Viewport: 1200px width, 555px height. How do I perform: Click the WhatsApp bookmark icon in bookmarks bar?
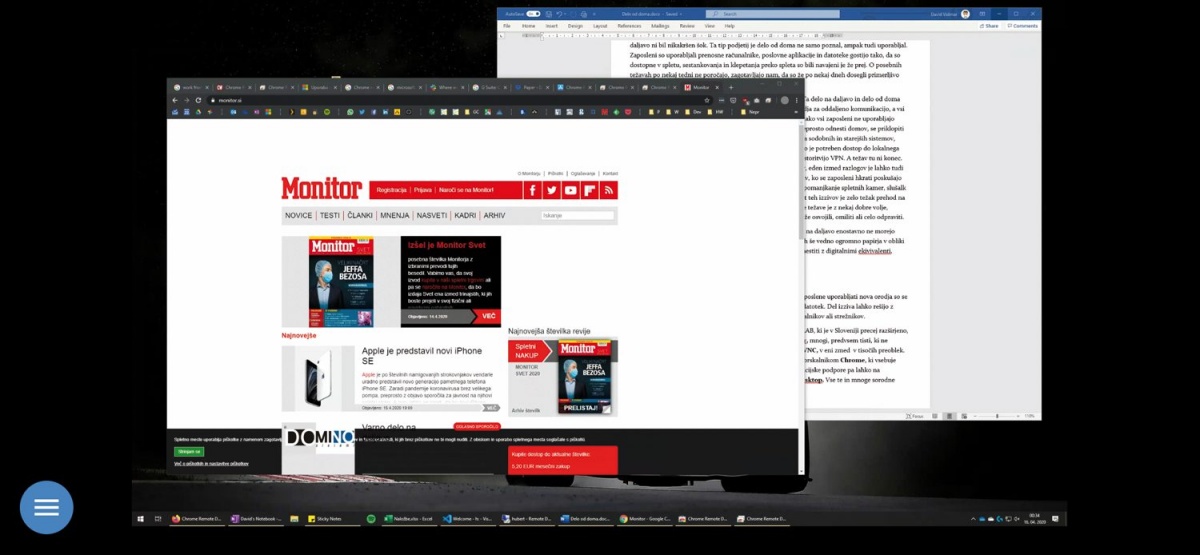pos(350,112)
